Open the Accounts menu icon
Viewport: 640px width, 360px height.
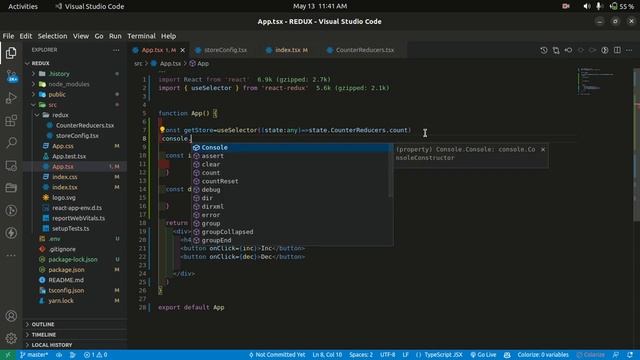point(11,316)
